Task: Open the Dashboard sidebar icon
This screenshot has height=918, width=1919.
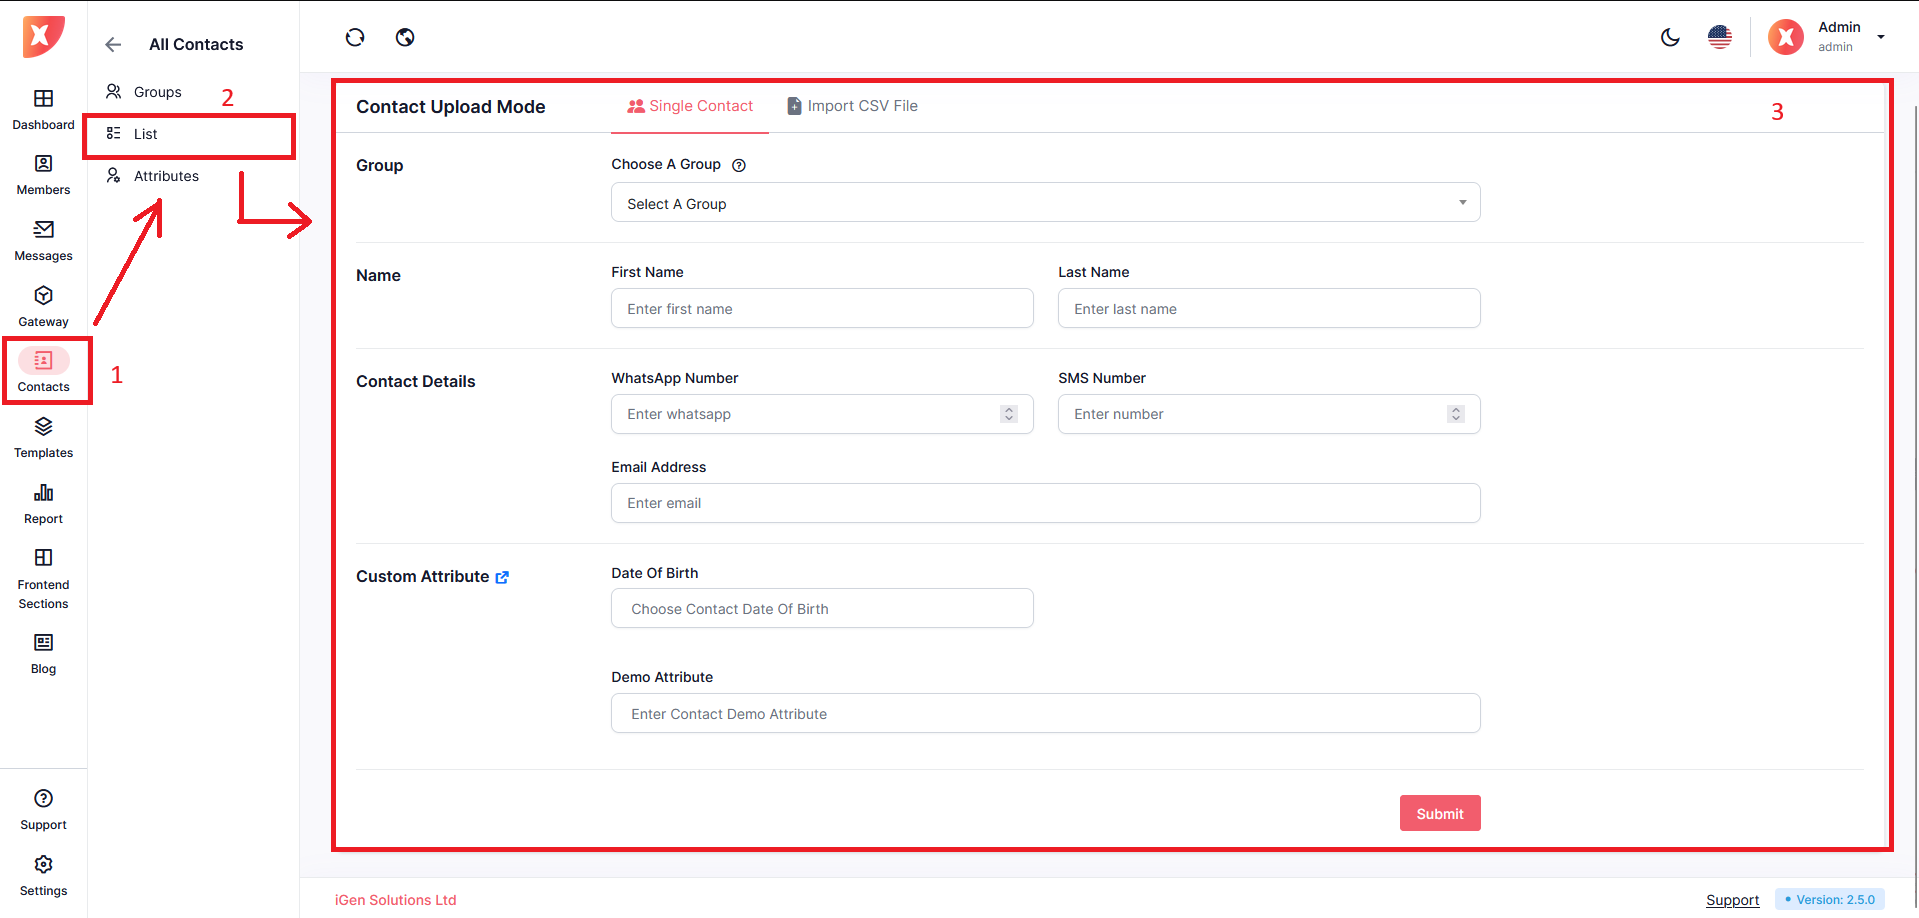Action: coord(43,99)
